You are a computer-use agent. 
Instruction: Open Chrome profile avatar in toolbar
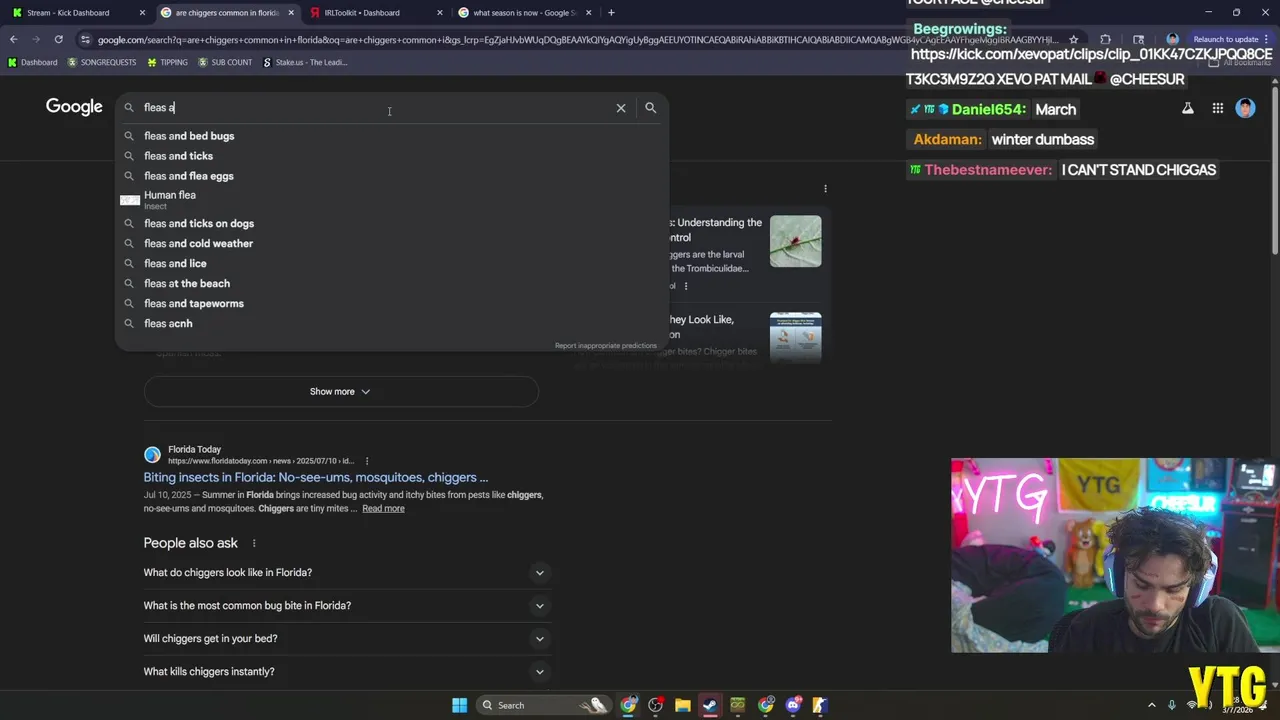(x=1173, y=40)
